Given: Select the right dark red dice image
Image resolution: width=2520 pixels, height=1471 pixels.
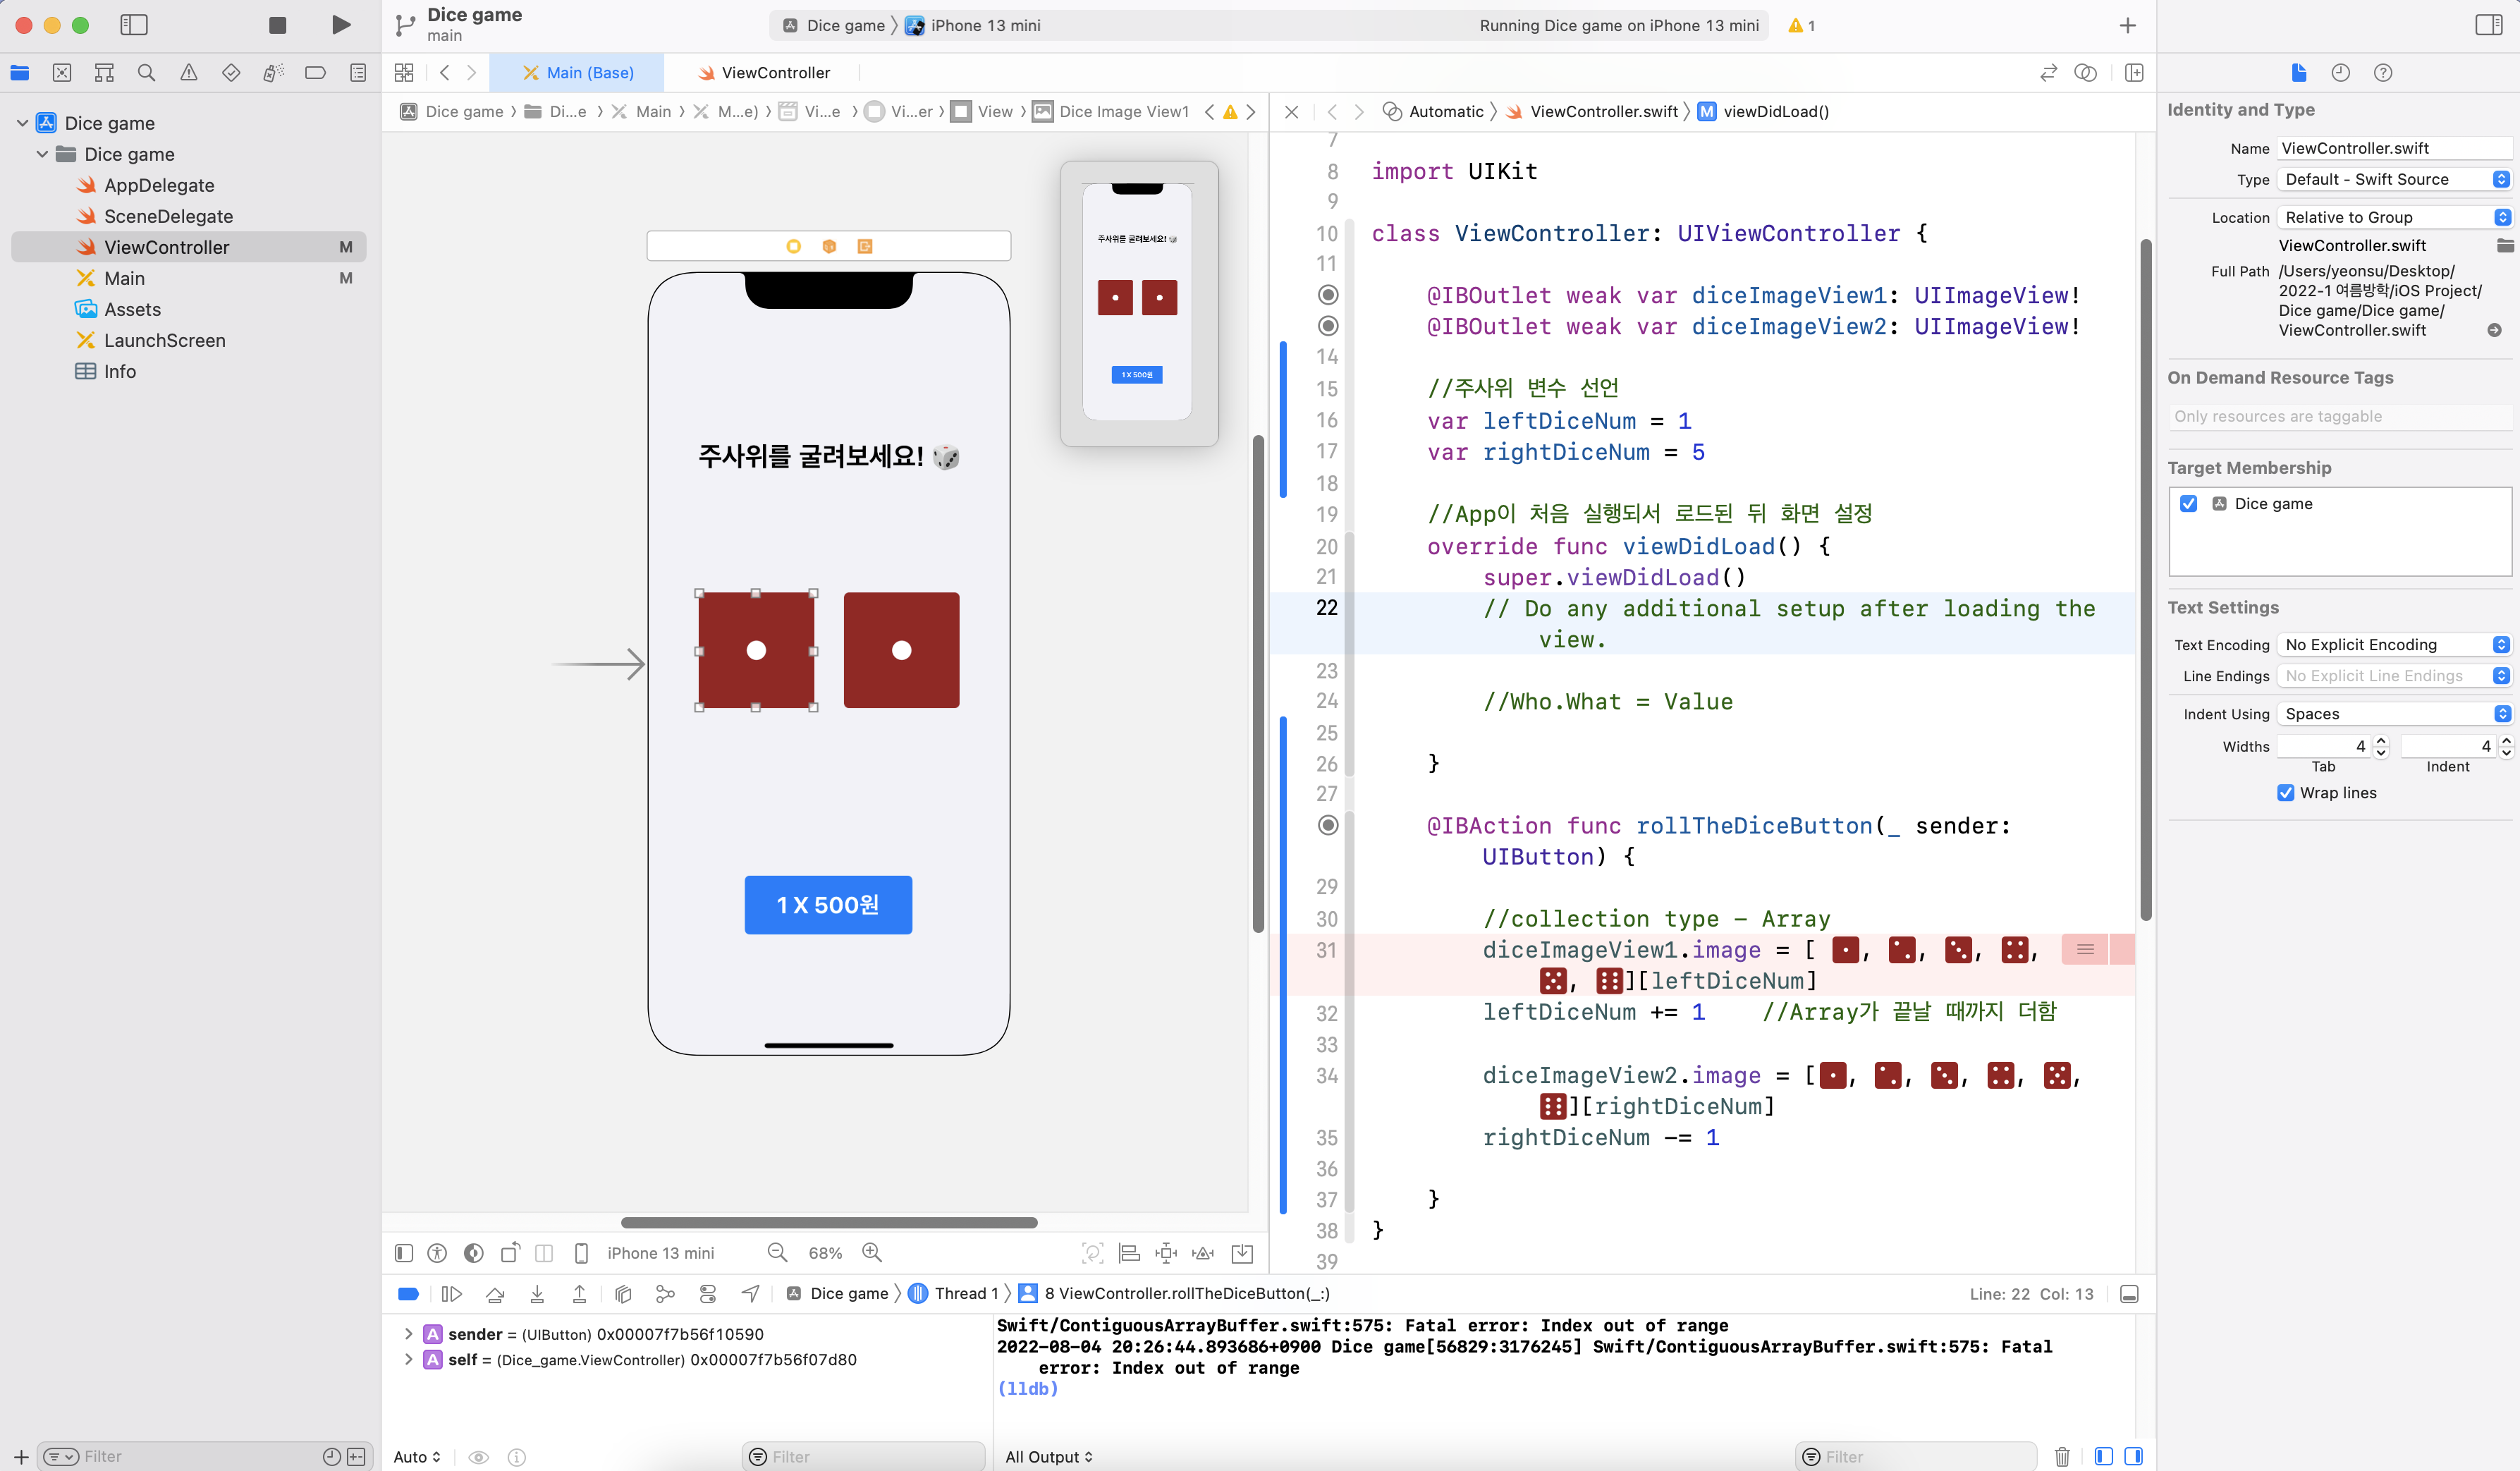Looking at the screenshot, I should click(x=901, y=650).
